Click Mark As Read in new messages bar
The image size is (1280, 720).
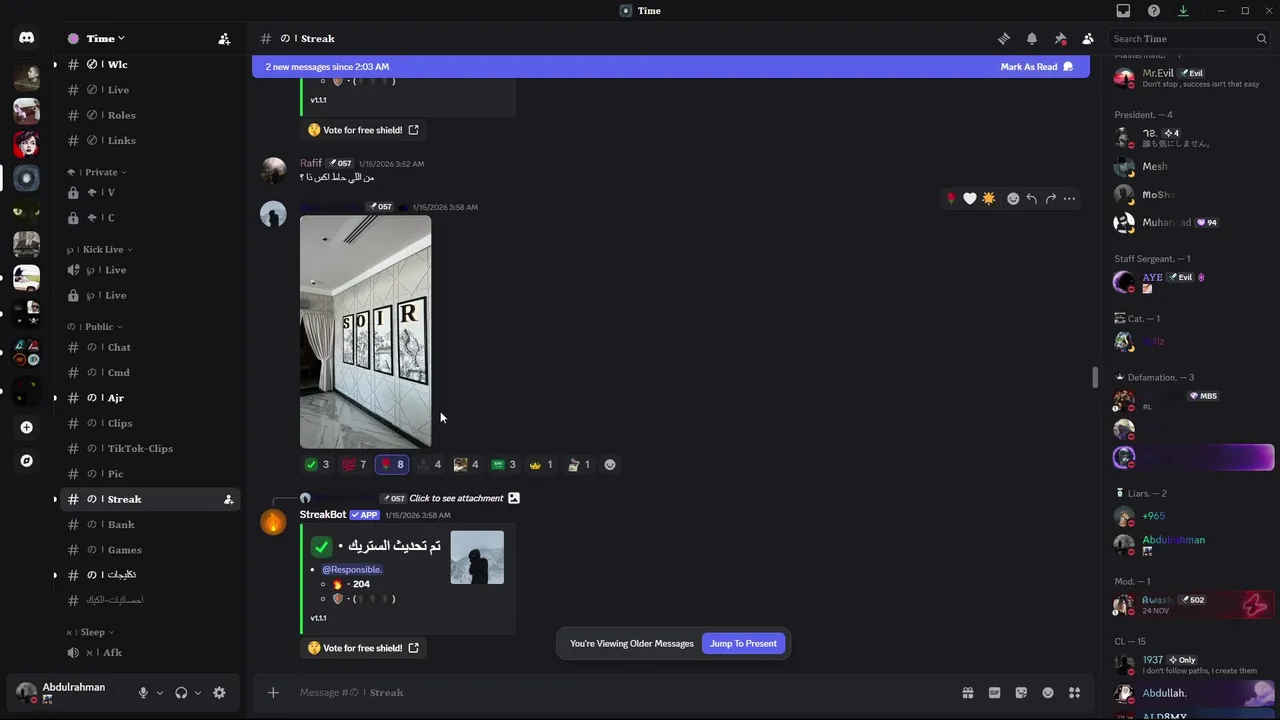click(x=1036, y=67)
